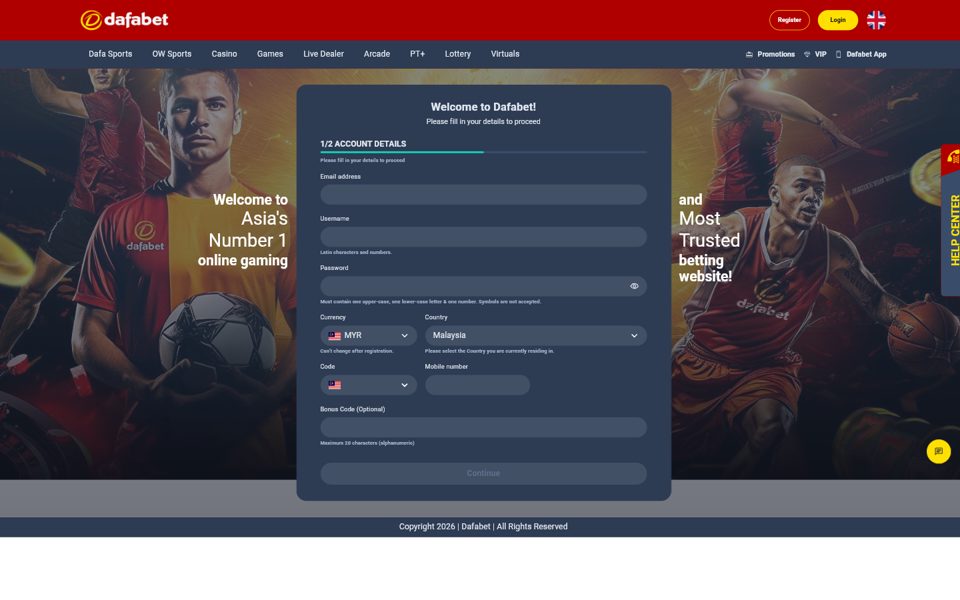This screenshot has width=960, height=600.
Task: Click the phone icon above Help Center
Action: [x=952, y=159]
